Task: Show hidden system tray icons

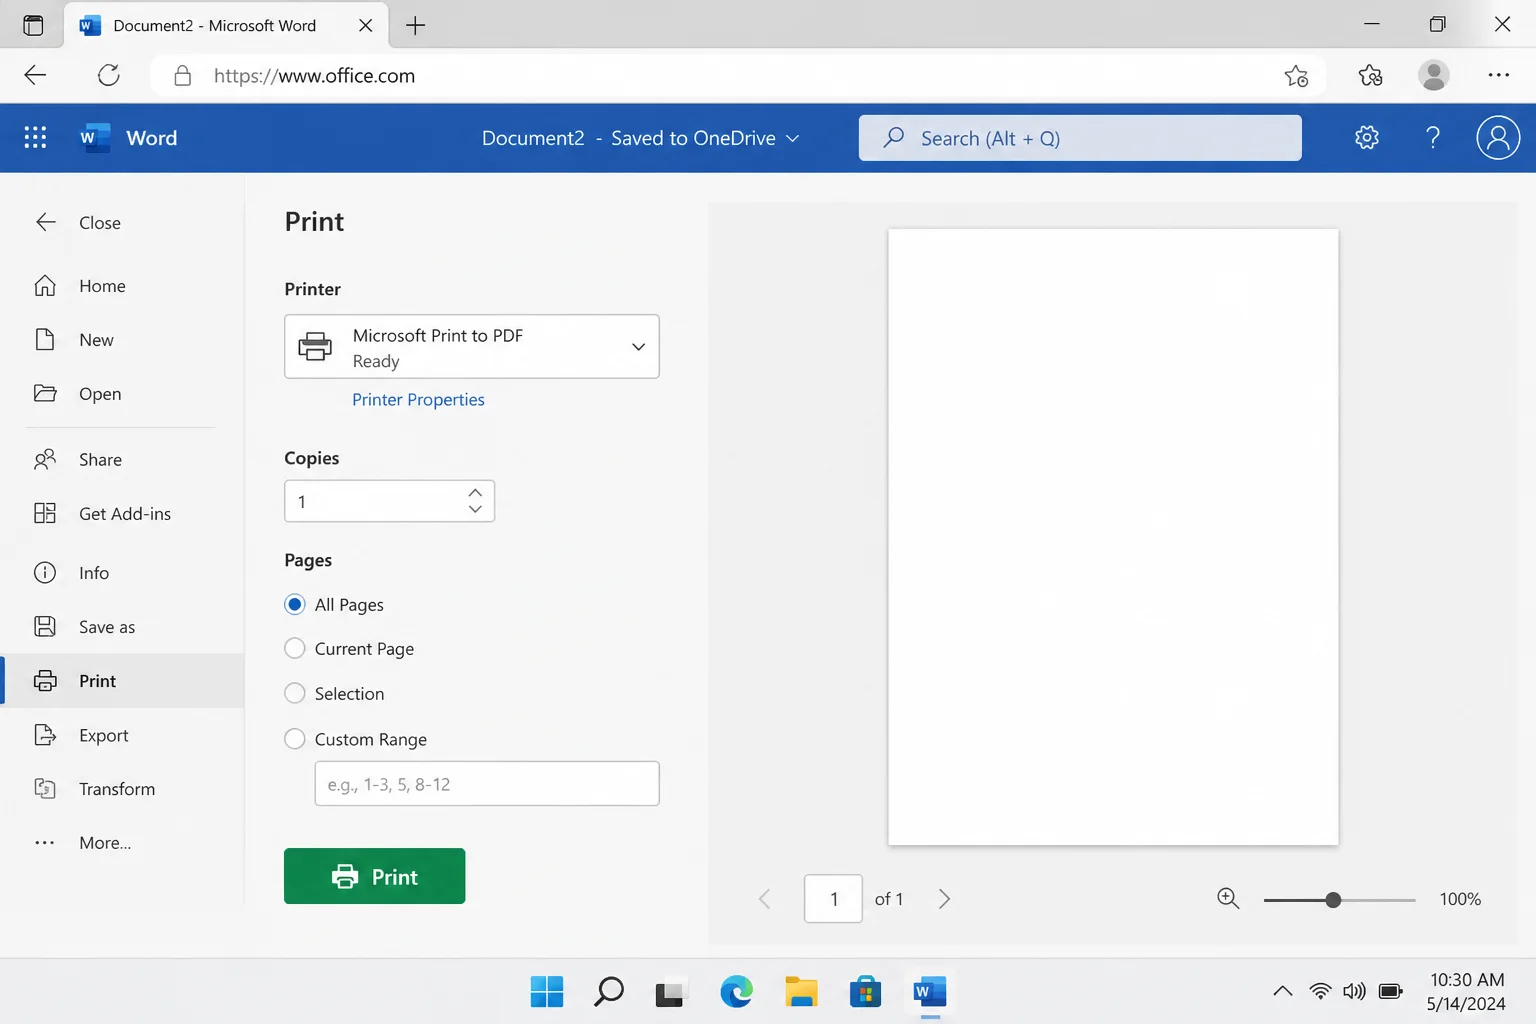Action: (1282, 992)
